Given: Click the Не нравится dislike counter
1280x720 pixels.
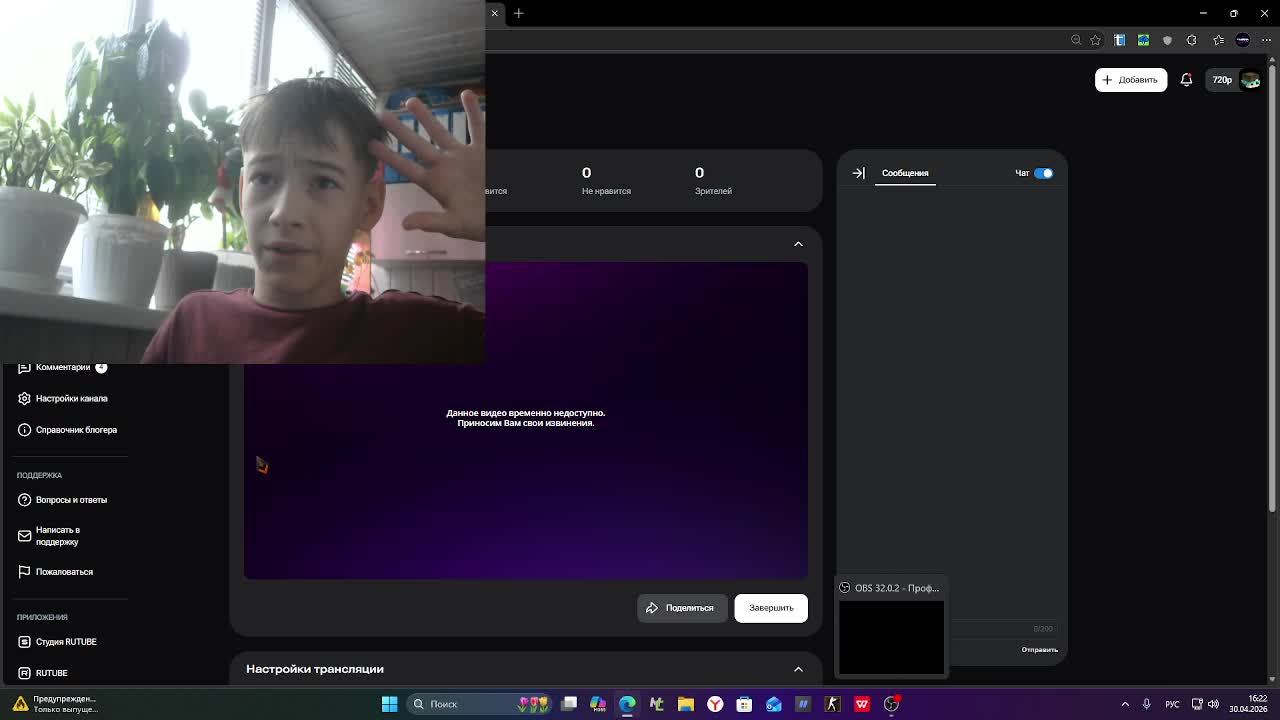Looking at the screenshot, I should (x=606, y=180).
